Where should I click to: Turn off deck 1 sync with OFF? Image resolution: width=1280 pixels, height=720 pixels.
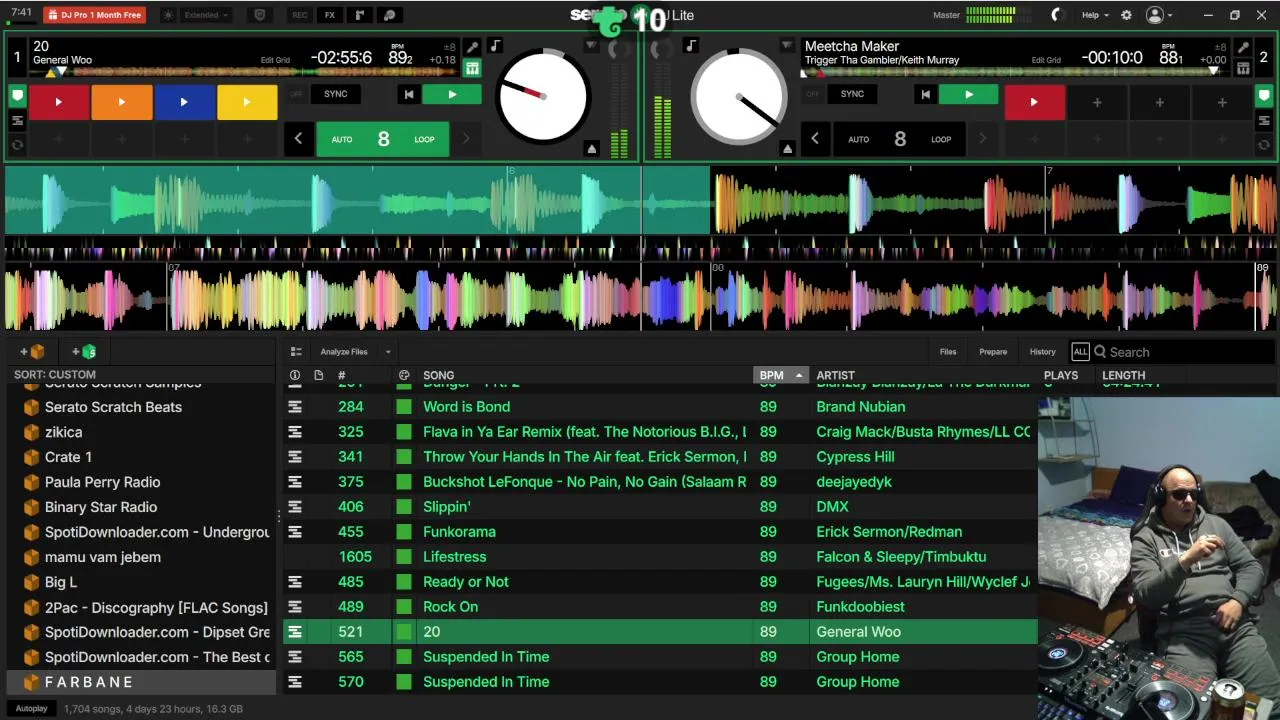[296, 94]
